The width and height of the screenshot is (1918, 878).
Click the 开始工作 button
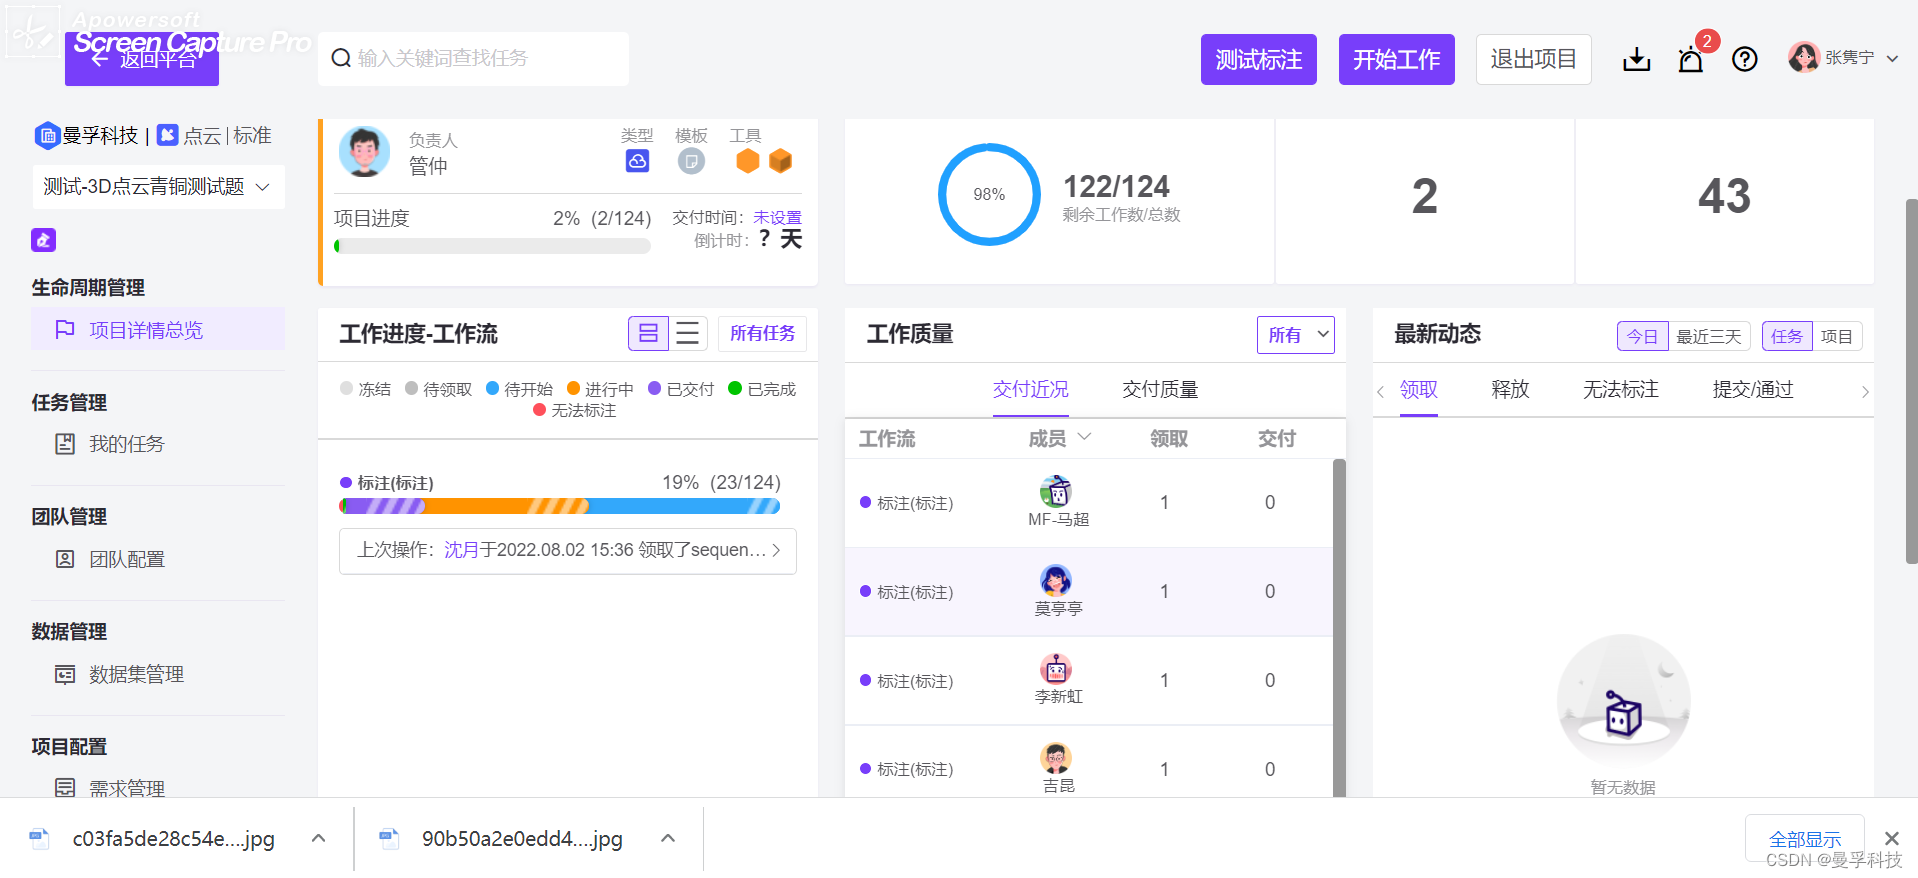click(1397, 60)
